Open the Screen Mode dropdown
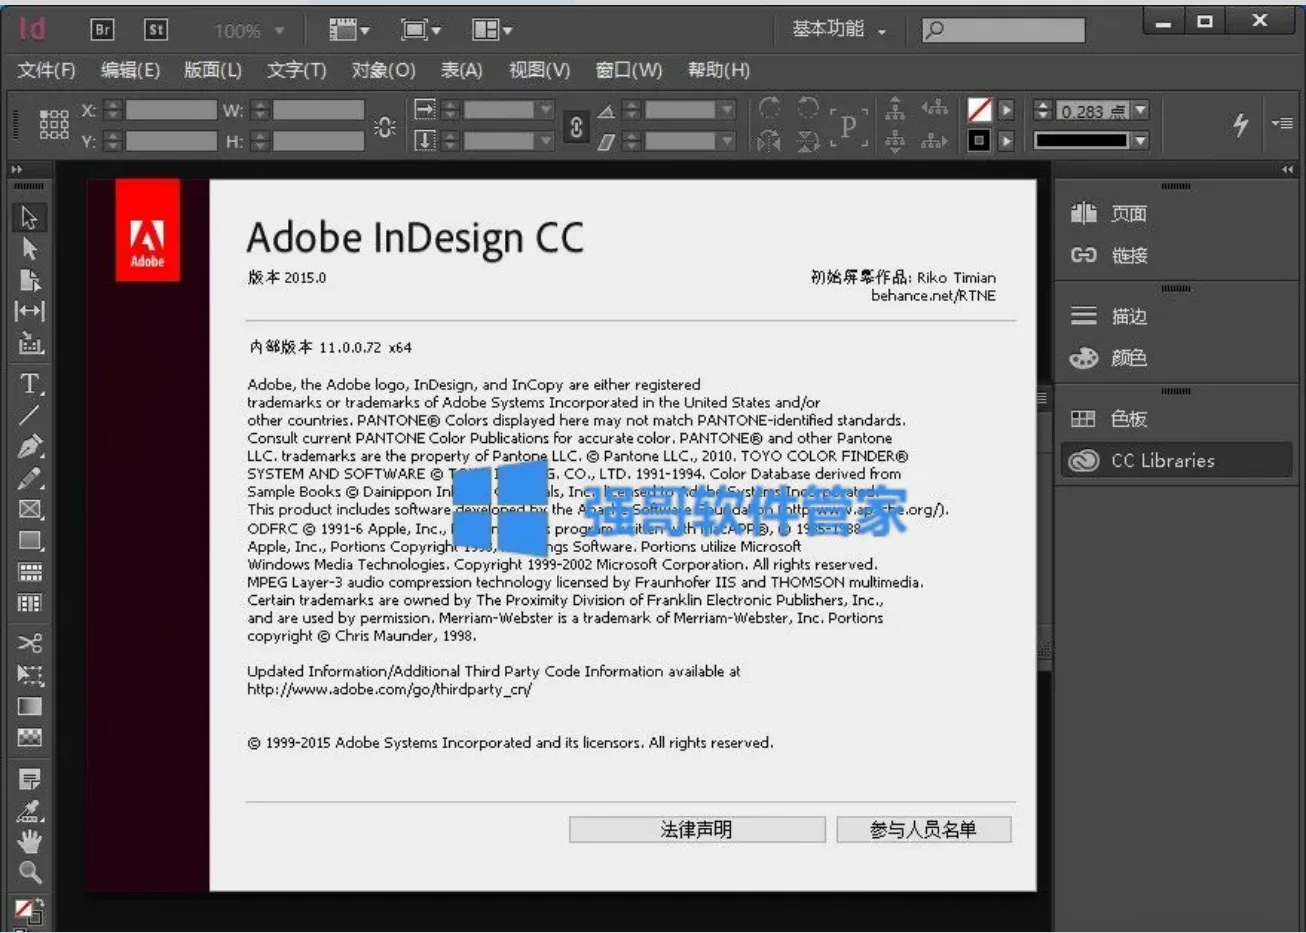The image size is (1306, 933). click(419, 30)
